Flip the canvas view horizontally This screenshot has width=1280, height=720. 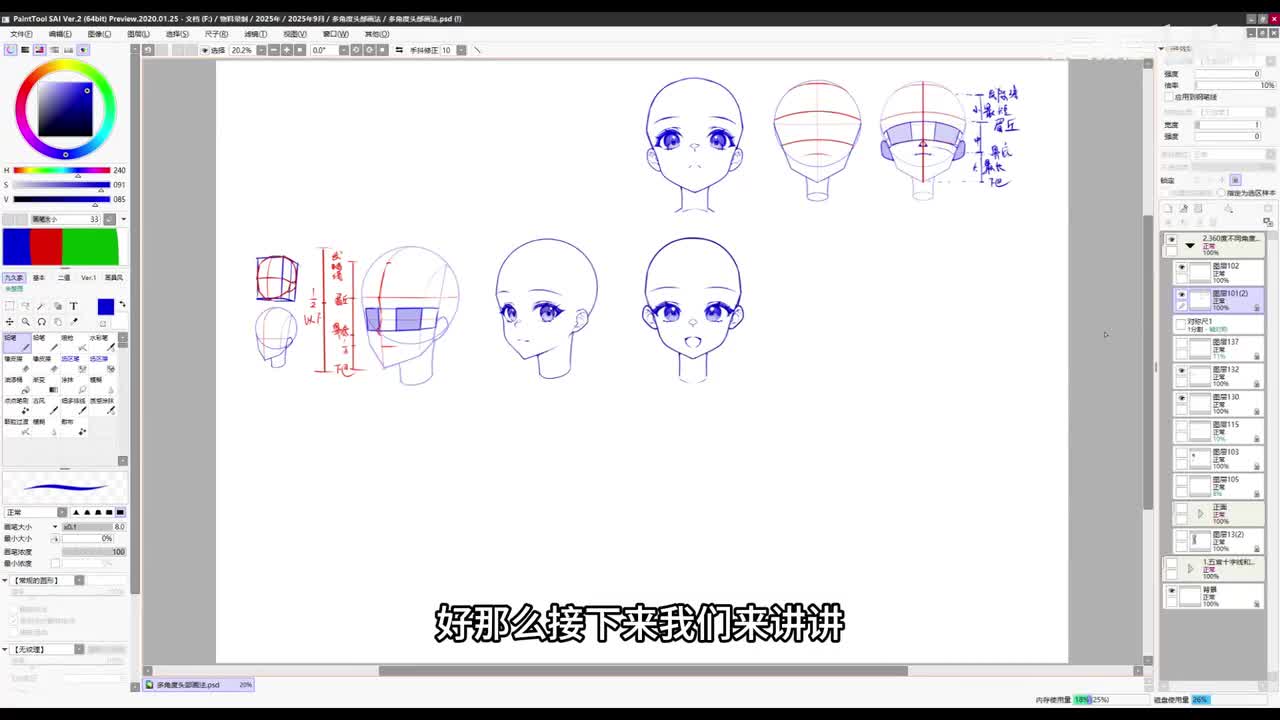point(399,50)
